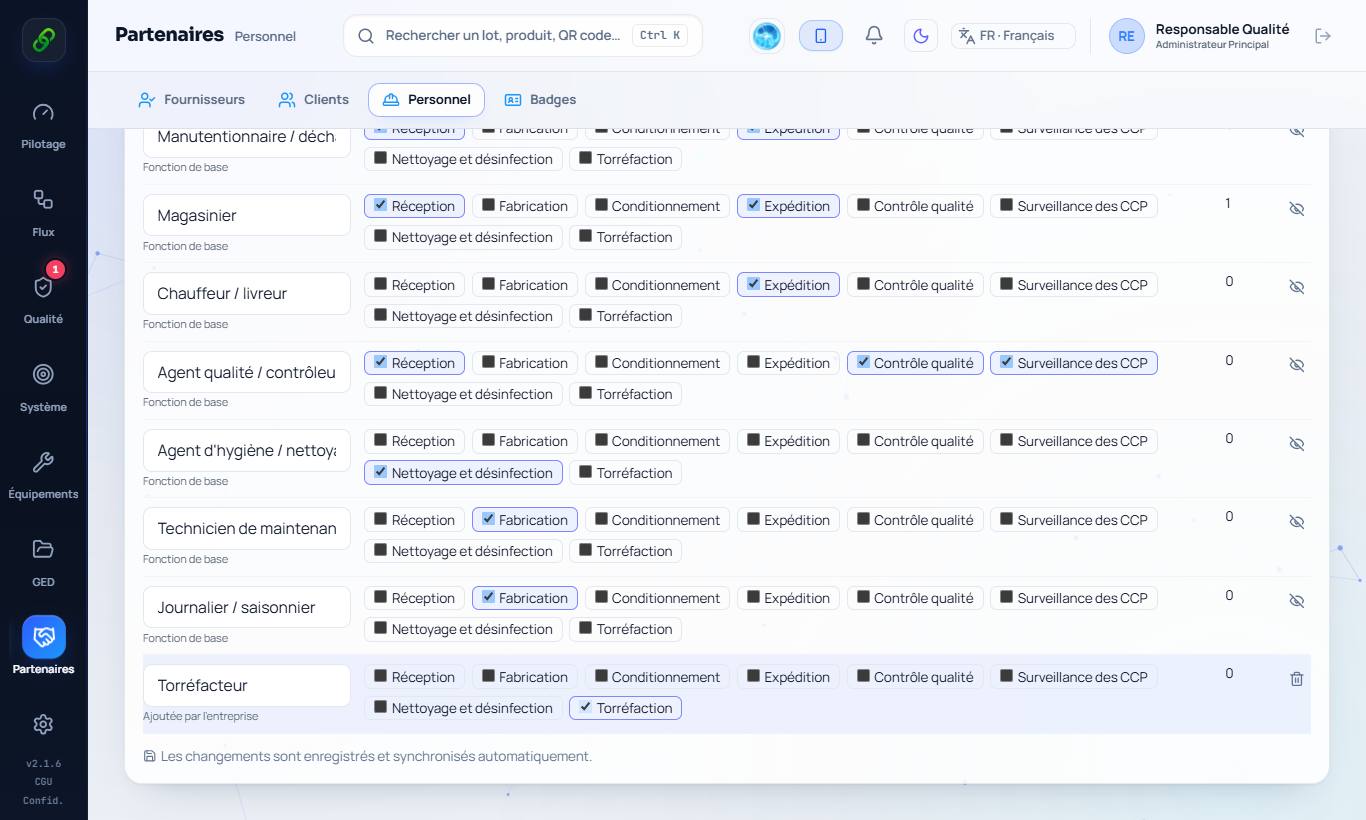This screenshot has height=820, width=1366.
Task: Open the Qualité shield section
Action: (43, 300)
